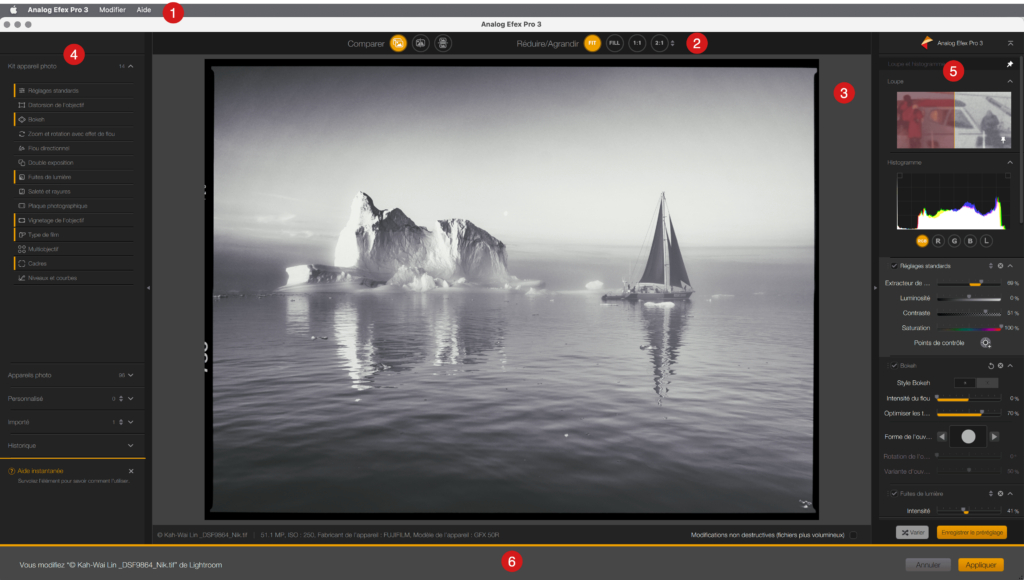
Task: Select side-by-side compare view icon
Action: (443, 43)
